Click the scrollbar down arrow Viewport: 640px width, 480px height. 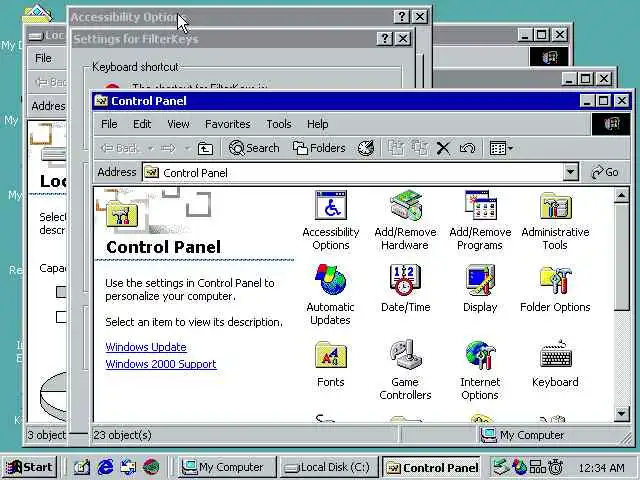[x=622, y=414]
